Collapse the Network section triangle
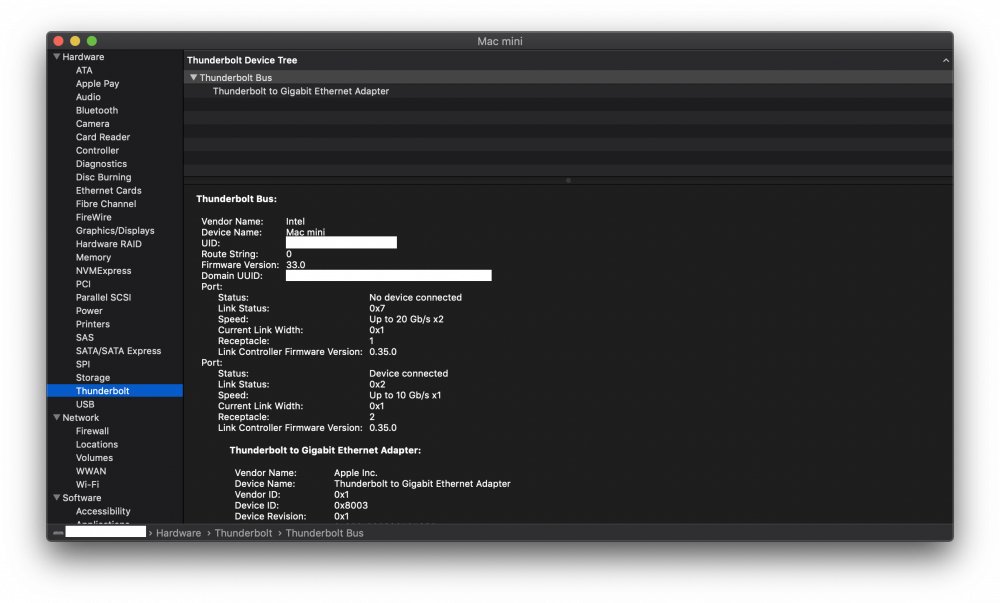The image size is (1000, 603). point(57,418)
